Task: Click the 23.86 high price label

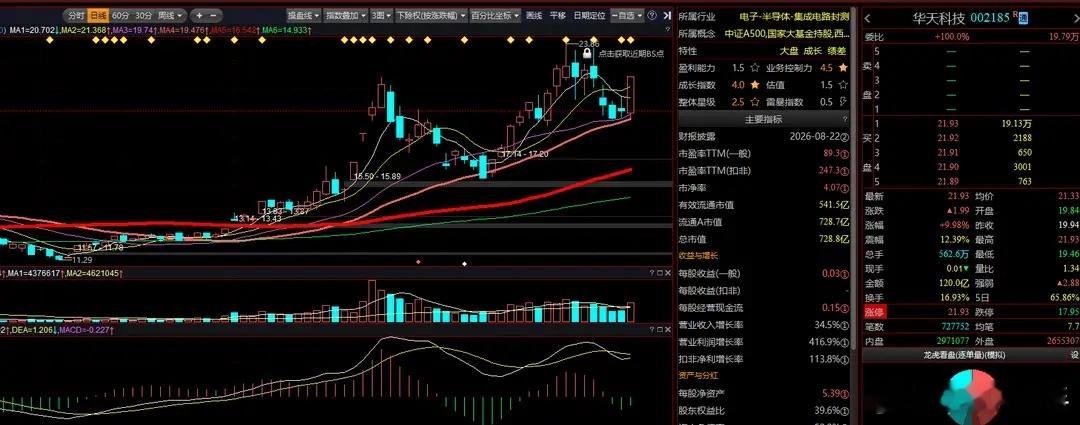Action: [x=588, y=43]
